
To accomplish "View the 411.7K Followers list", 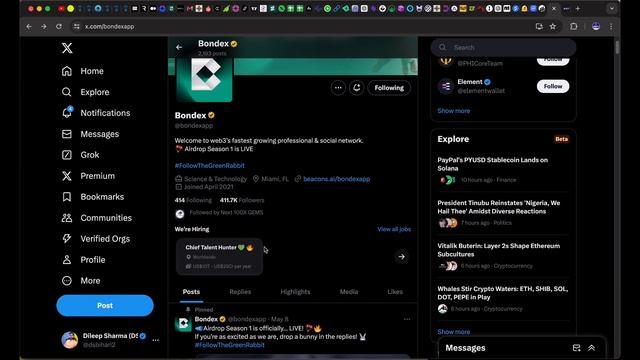I will pyautogui.click(x=242, y=200).
